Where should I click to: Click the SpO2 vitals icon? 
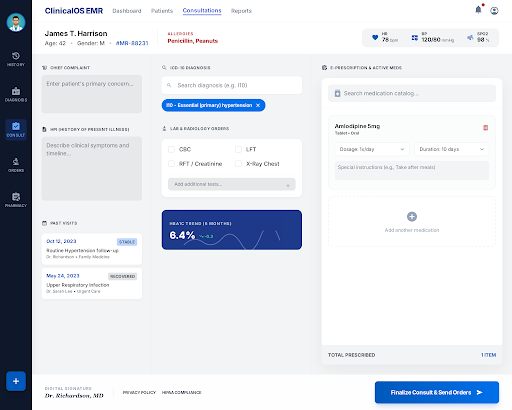click(x=470, y=37)
